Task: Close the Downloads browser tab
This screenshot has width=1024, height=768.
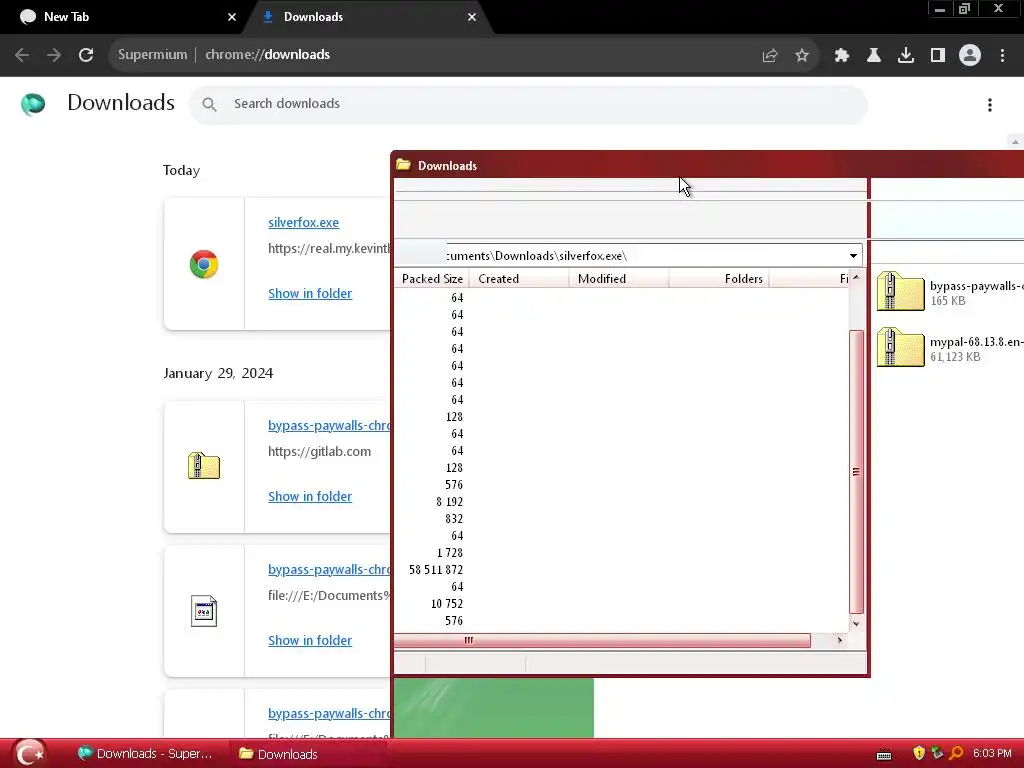Action: [472, 17]
